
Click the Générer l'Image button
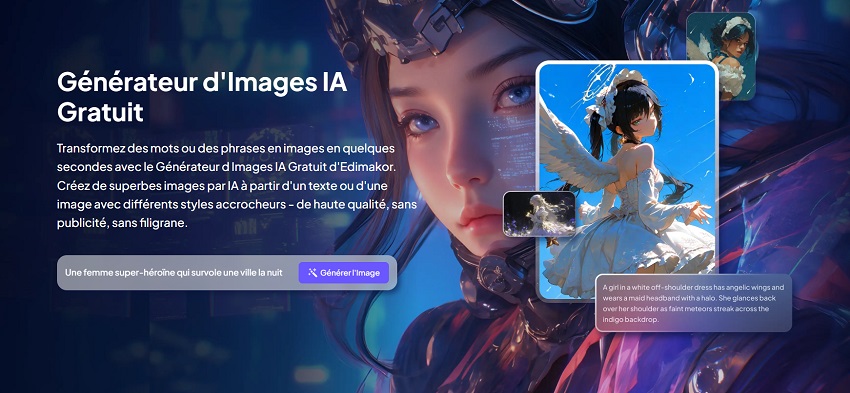point(344,273)
